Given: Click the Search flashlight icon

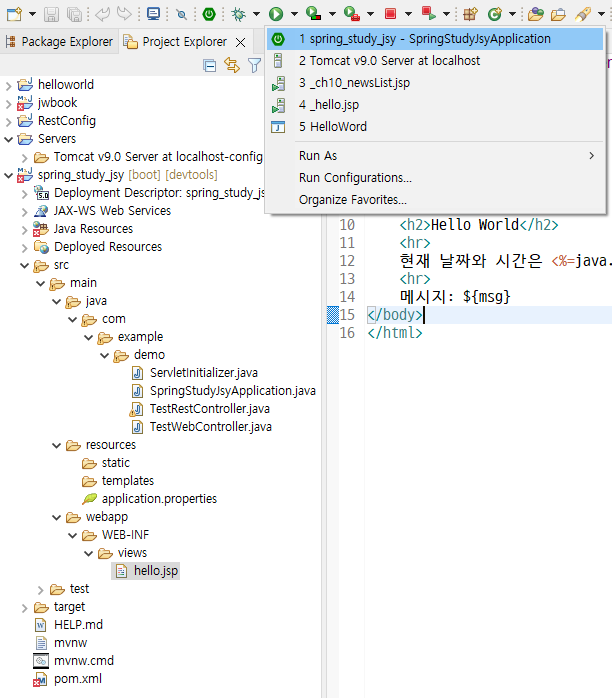Looking at the screenshot, I should click(583, 14).
